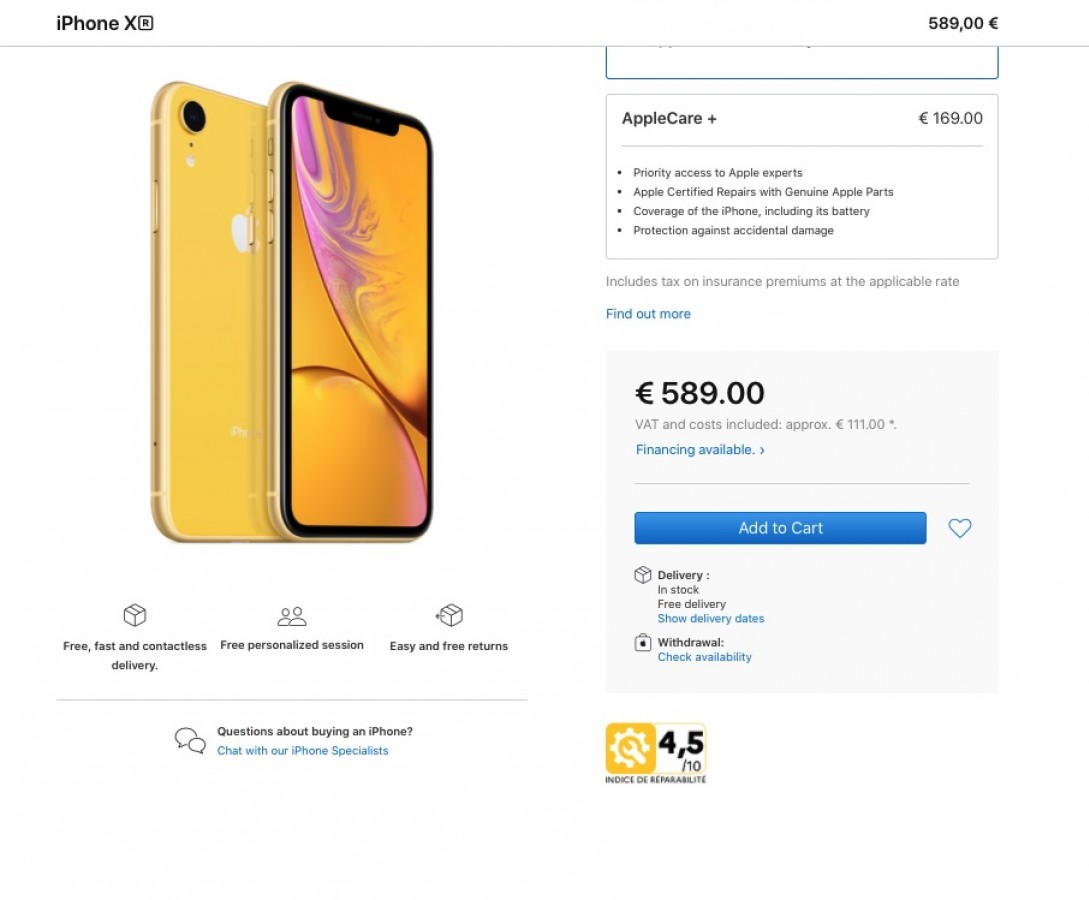
Task: Select the AppleCare + option card
Action: tap(801, 176)
